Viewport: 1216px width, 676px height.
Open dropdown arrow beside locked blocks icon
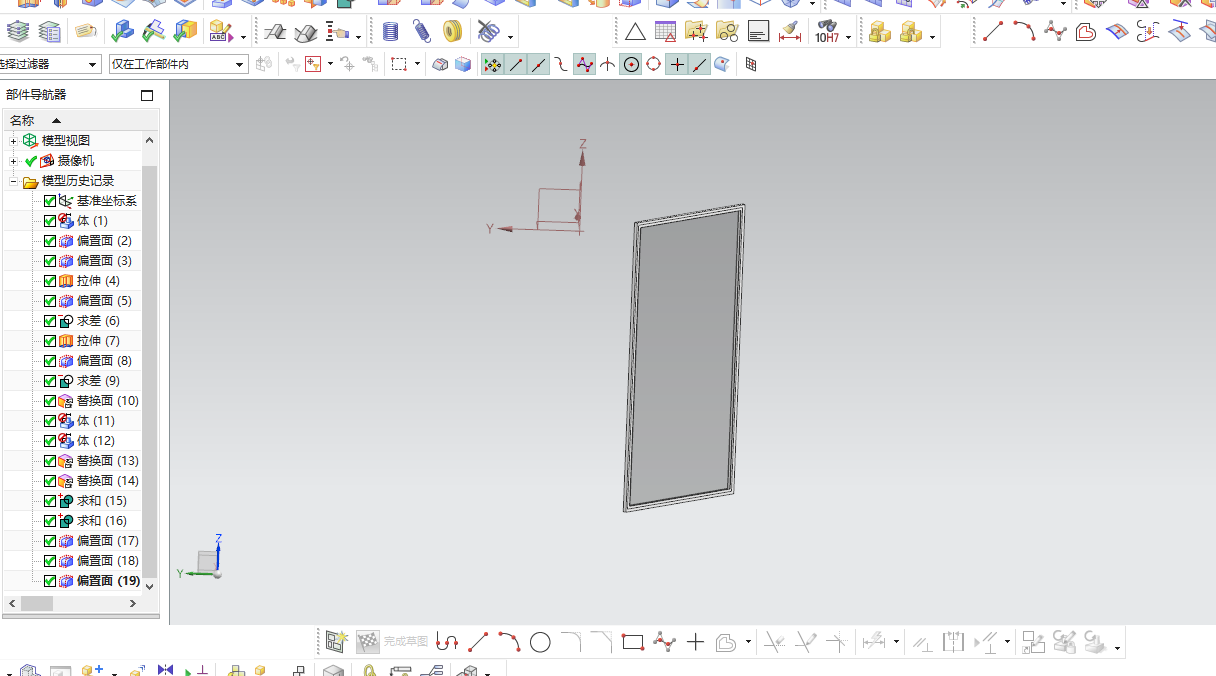pyautogui.click(x=932, y=37)
